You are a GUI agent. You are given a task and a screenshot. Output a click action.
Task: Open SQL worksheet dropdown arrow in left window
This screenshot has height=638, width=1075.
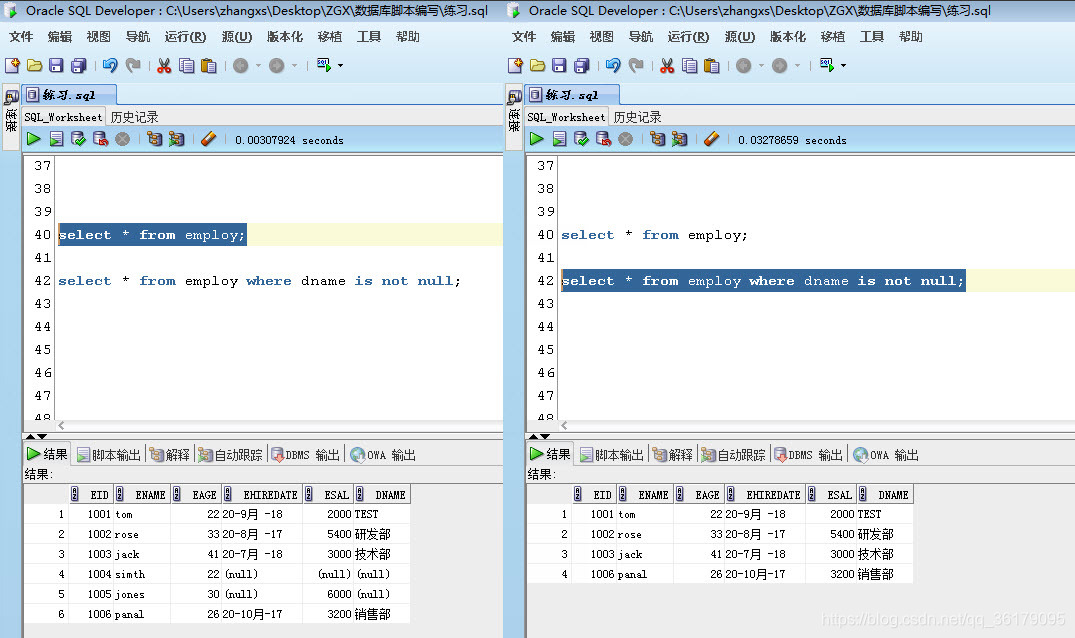tap(341, 66)
